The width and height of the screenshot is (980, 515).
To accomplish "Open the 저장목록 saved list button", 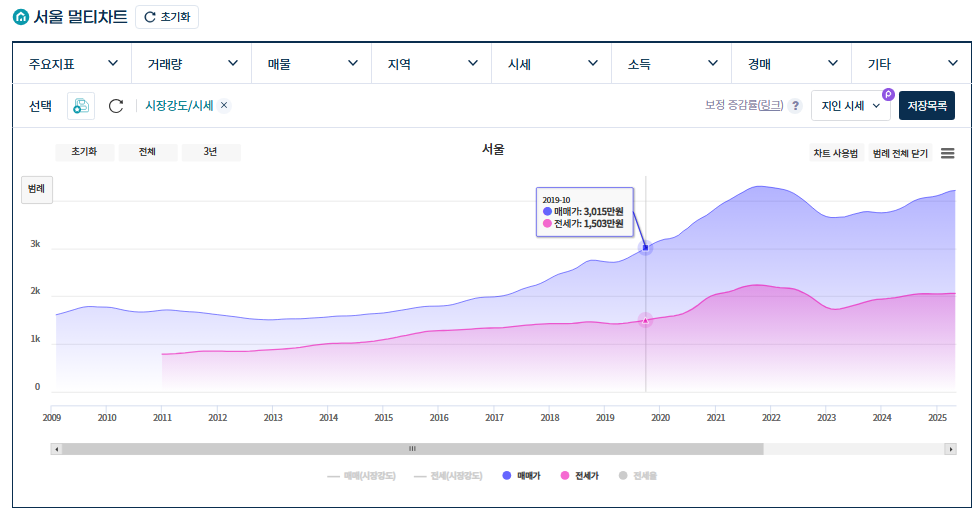I will click(x=927, y=106).
